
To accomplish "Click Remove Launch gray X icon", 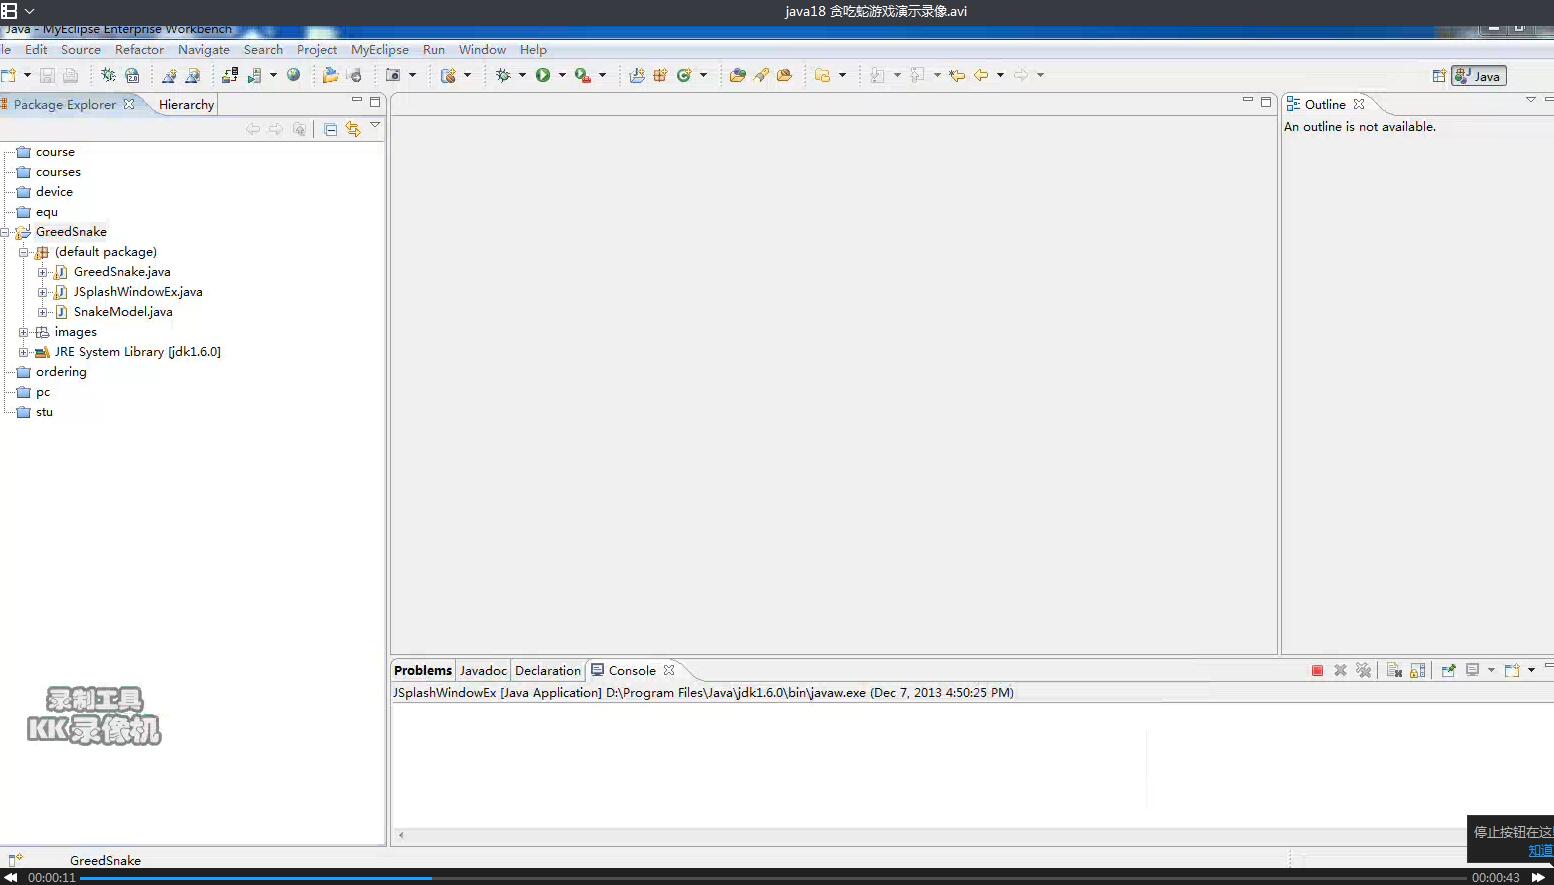I will point(1340,671).
